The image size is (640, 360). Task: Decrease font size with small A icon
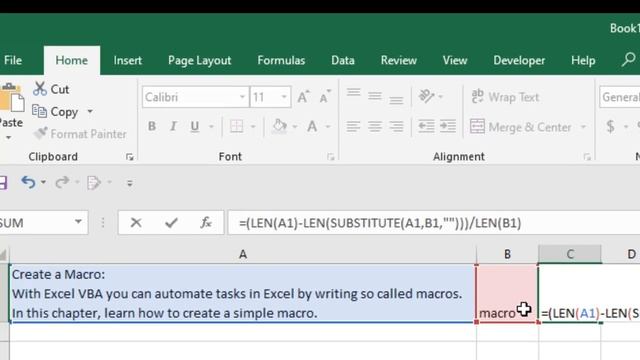(x=325, y=97)
